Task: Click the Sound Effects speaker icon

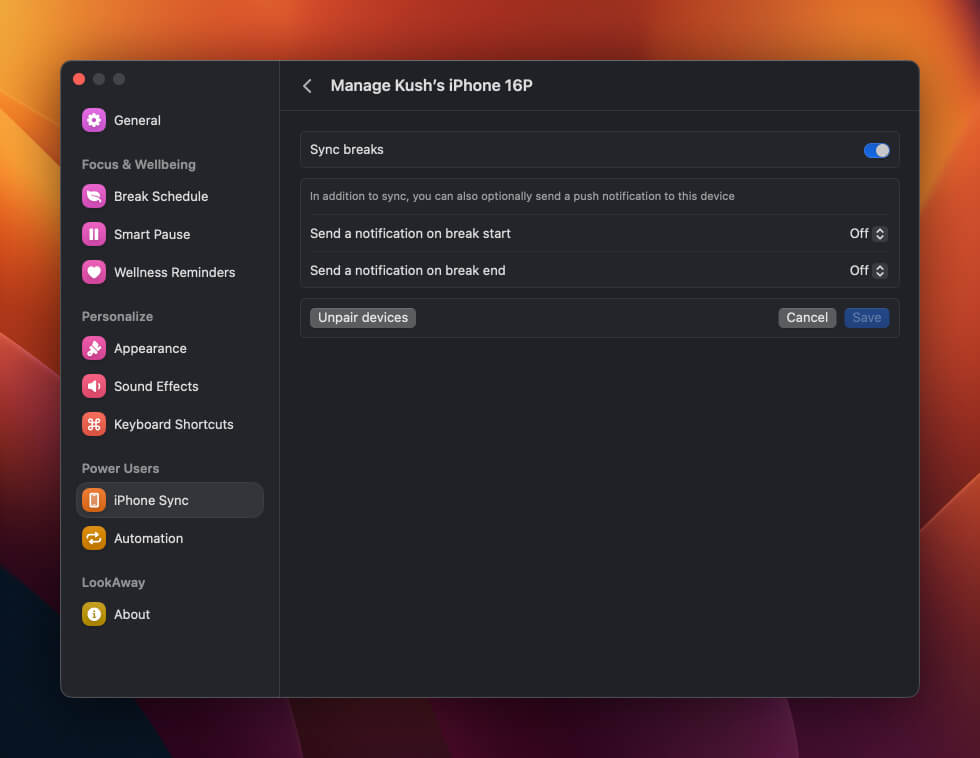Action: tap(93, 386)
